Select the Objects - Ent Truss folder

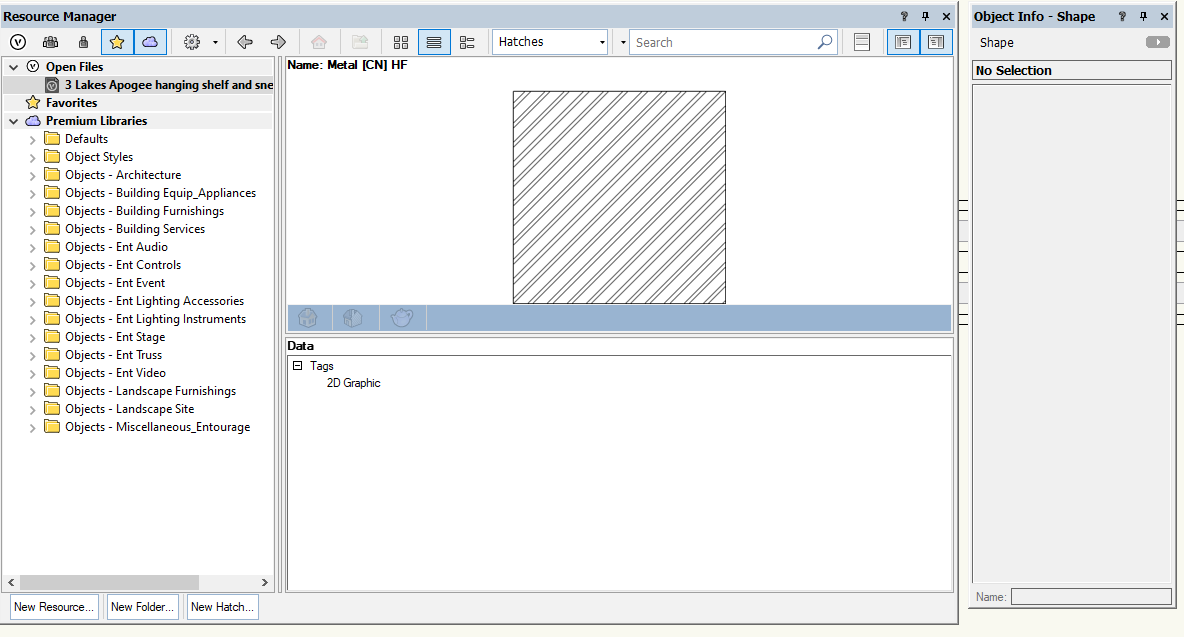(113, 355)
